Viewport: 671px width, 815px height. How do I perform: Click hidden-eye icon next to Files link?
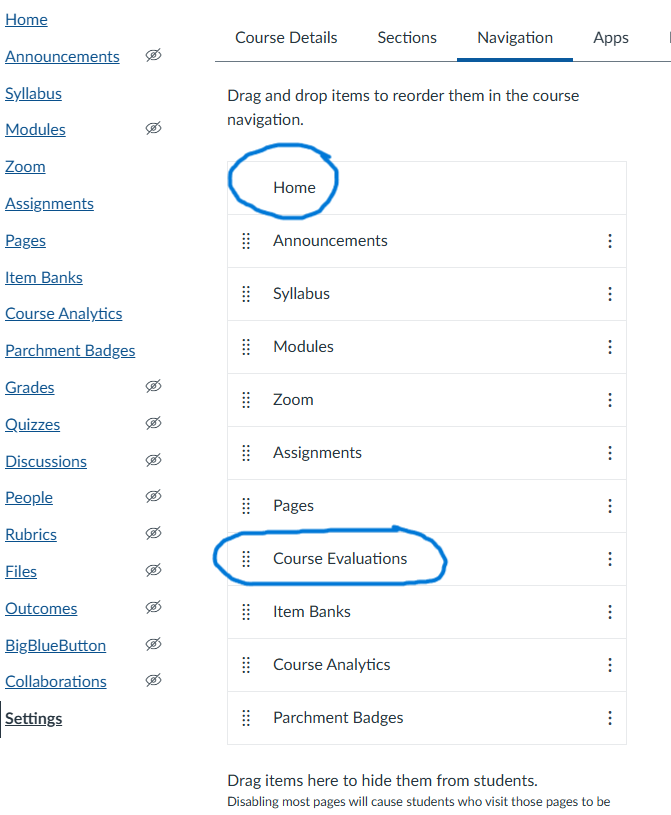pos(153,571)
